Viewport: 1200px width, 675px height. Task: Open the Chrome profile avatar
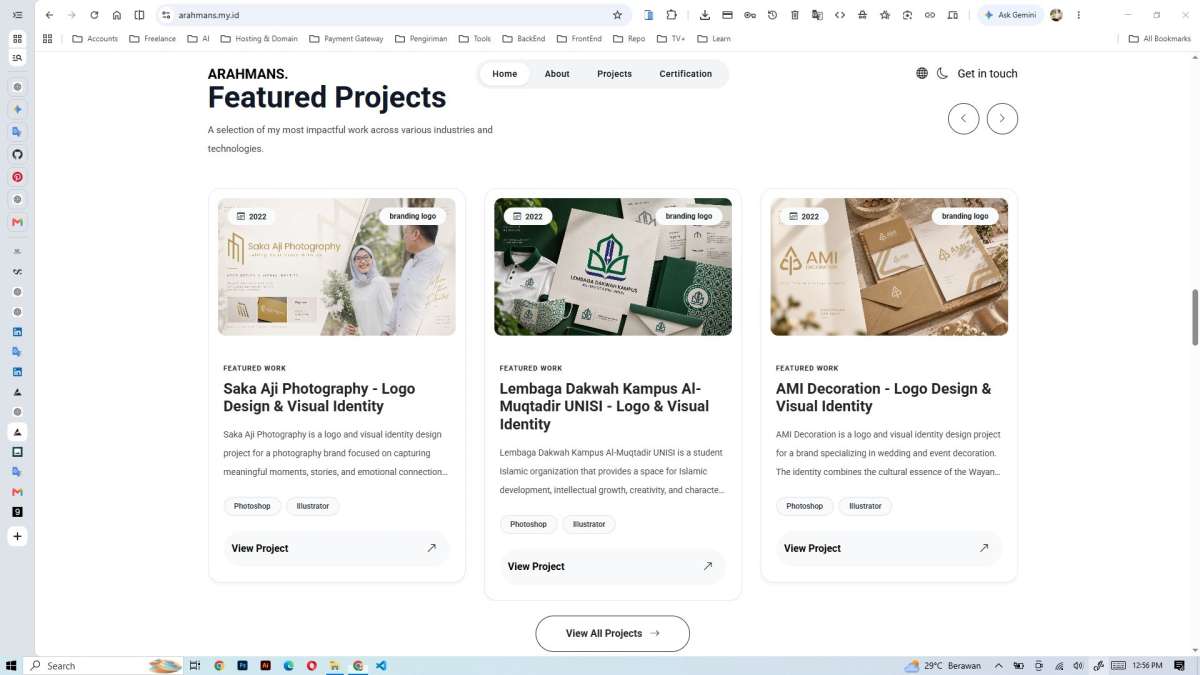click(x=1056, y=15)
